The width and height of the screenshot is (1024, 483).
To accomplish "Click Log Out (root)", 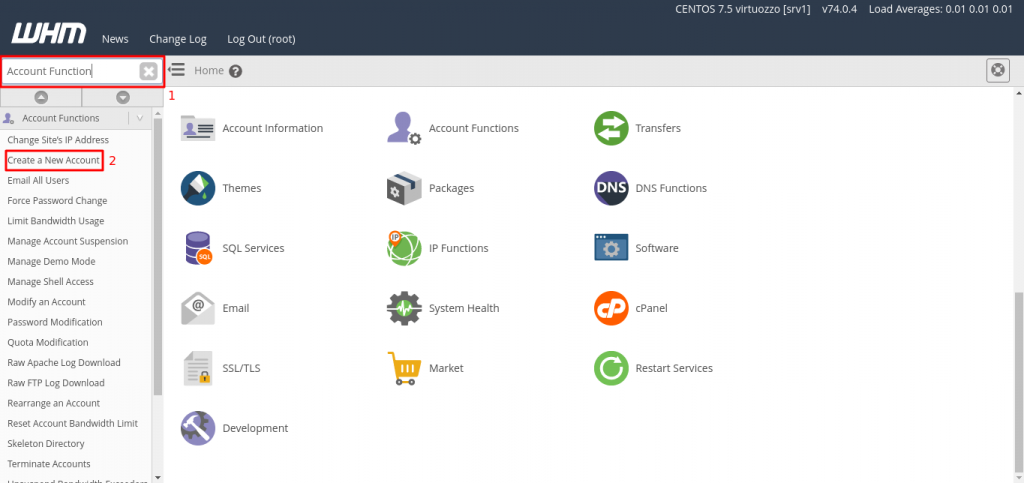I will point(261,39).
